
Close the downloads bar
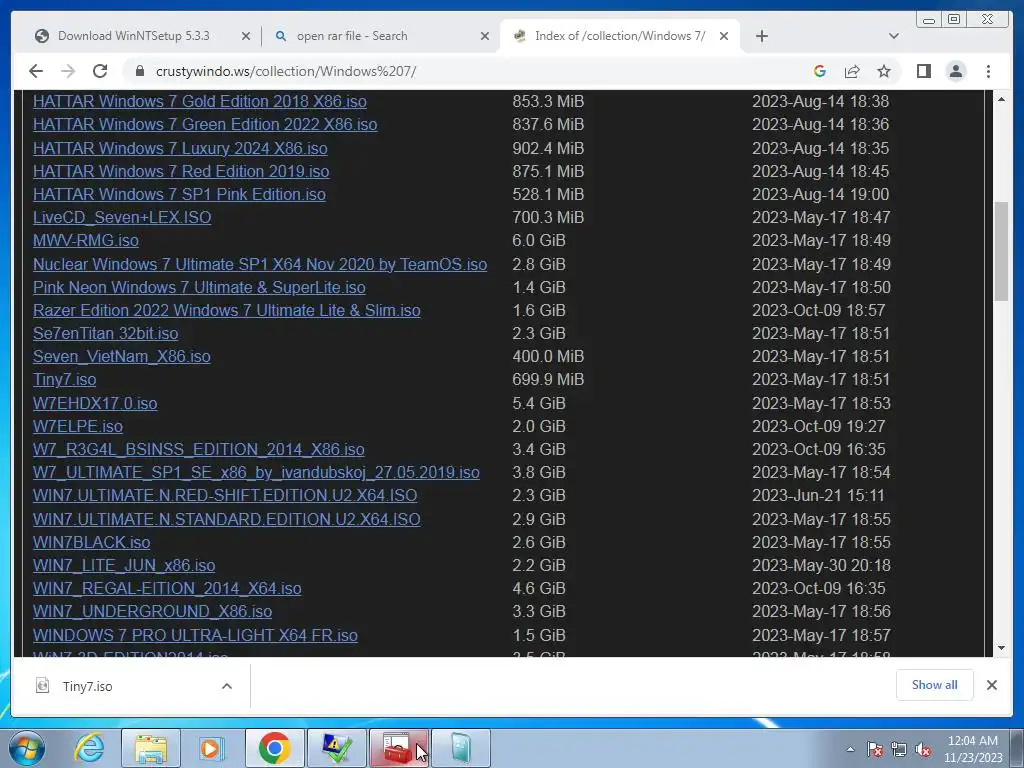991,684
